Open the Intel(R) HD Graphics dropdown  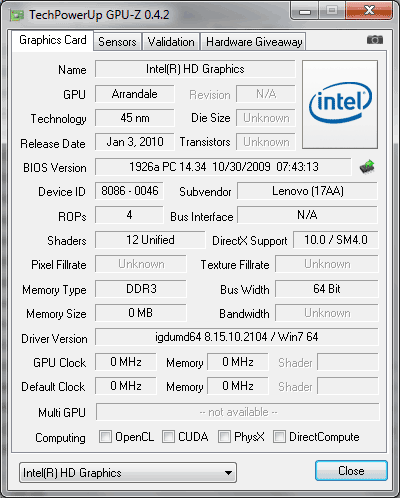(x=128, y=472)
